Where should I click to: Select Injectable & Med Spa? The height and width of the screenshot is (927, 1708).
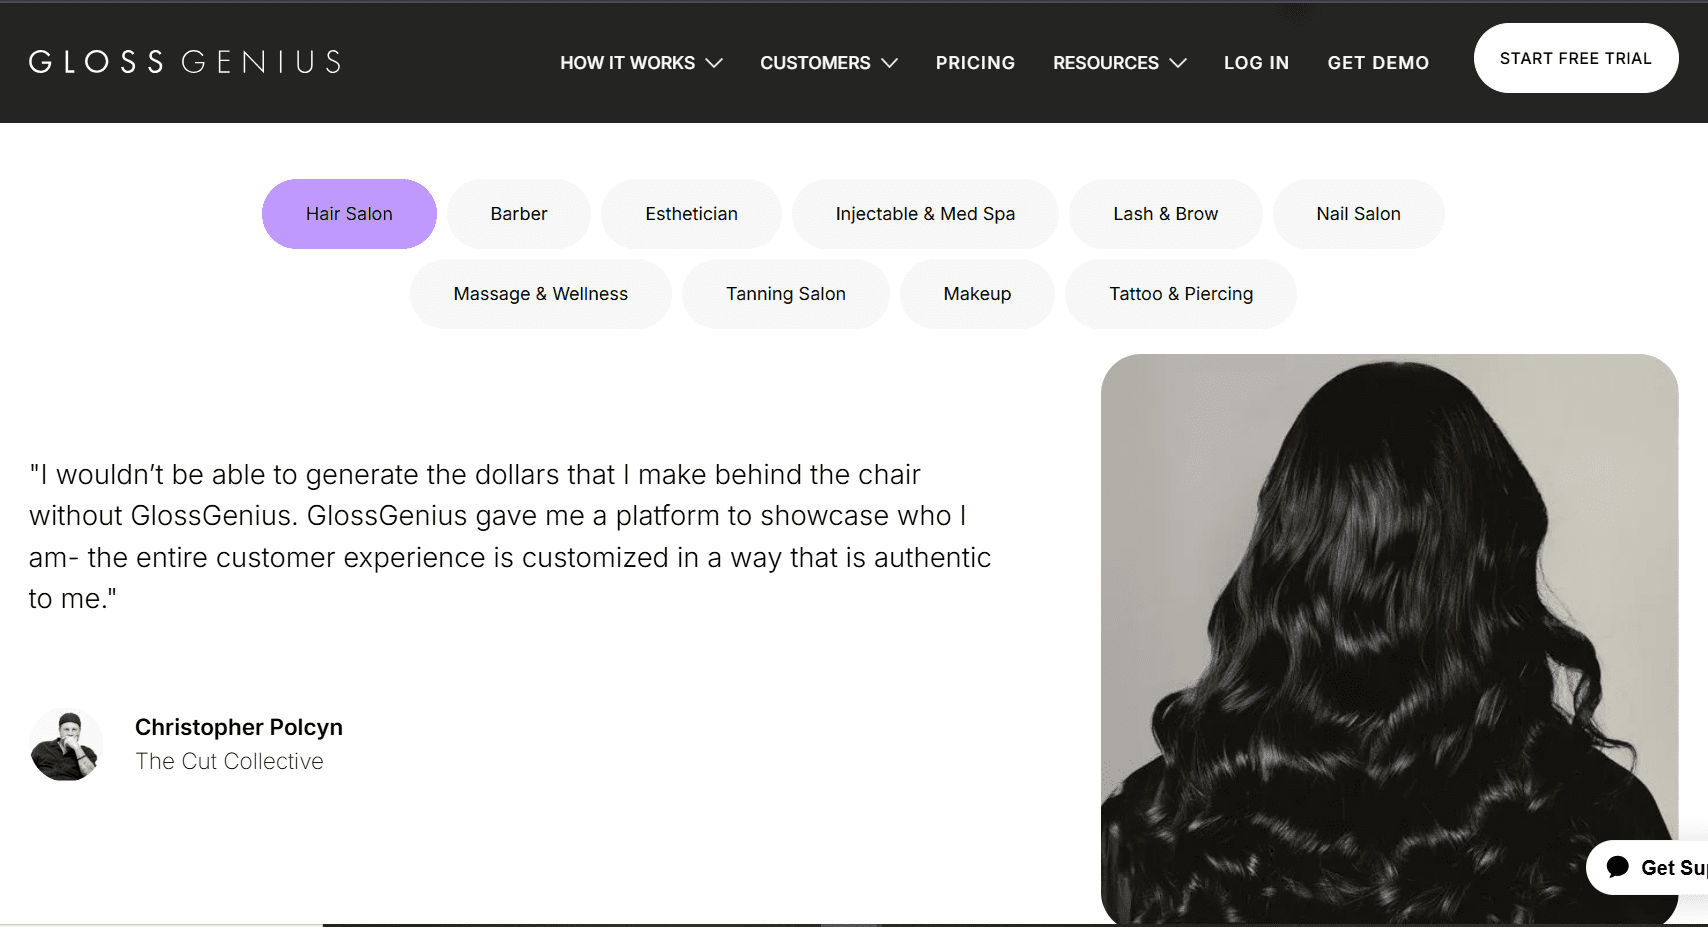pos(925,214)
